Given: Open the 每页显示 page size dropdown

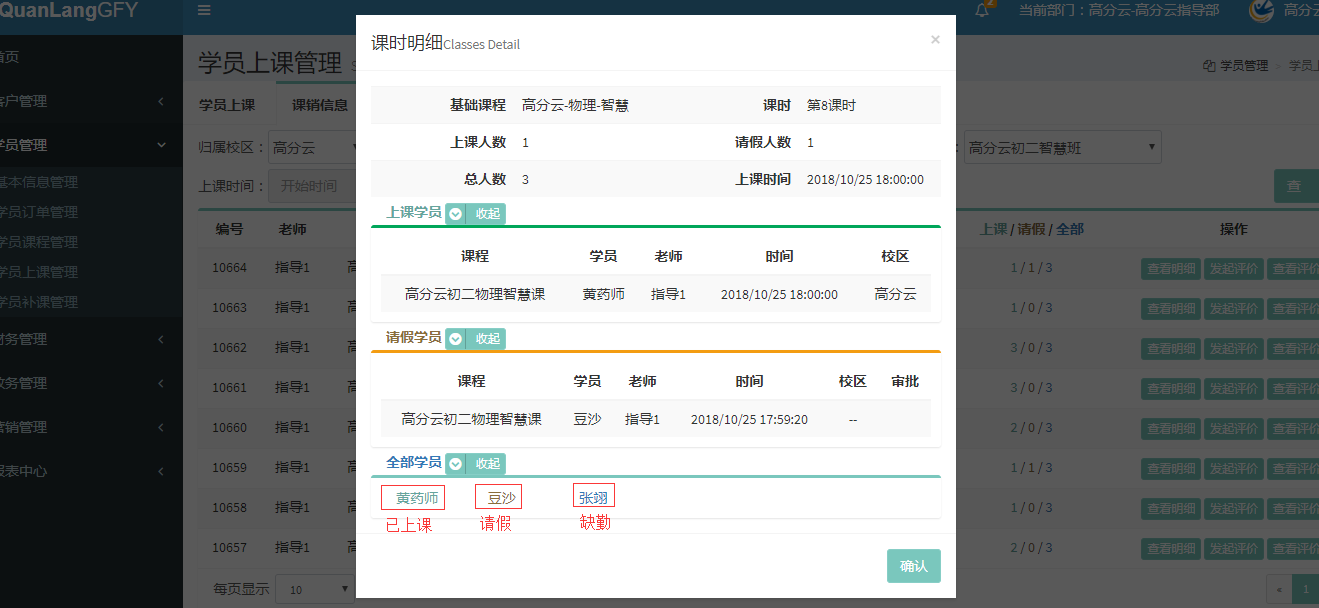Looking at the screenshot, I should point(314,589).
